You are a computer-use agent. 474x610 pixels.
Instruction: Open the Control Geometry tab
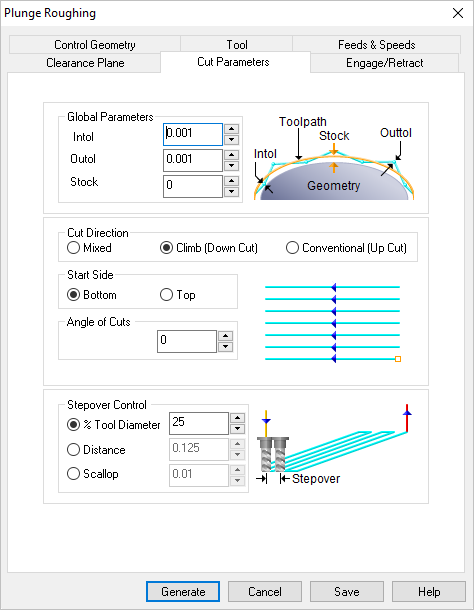95,45
